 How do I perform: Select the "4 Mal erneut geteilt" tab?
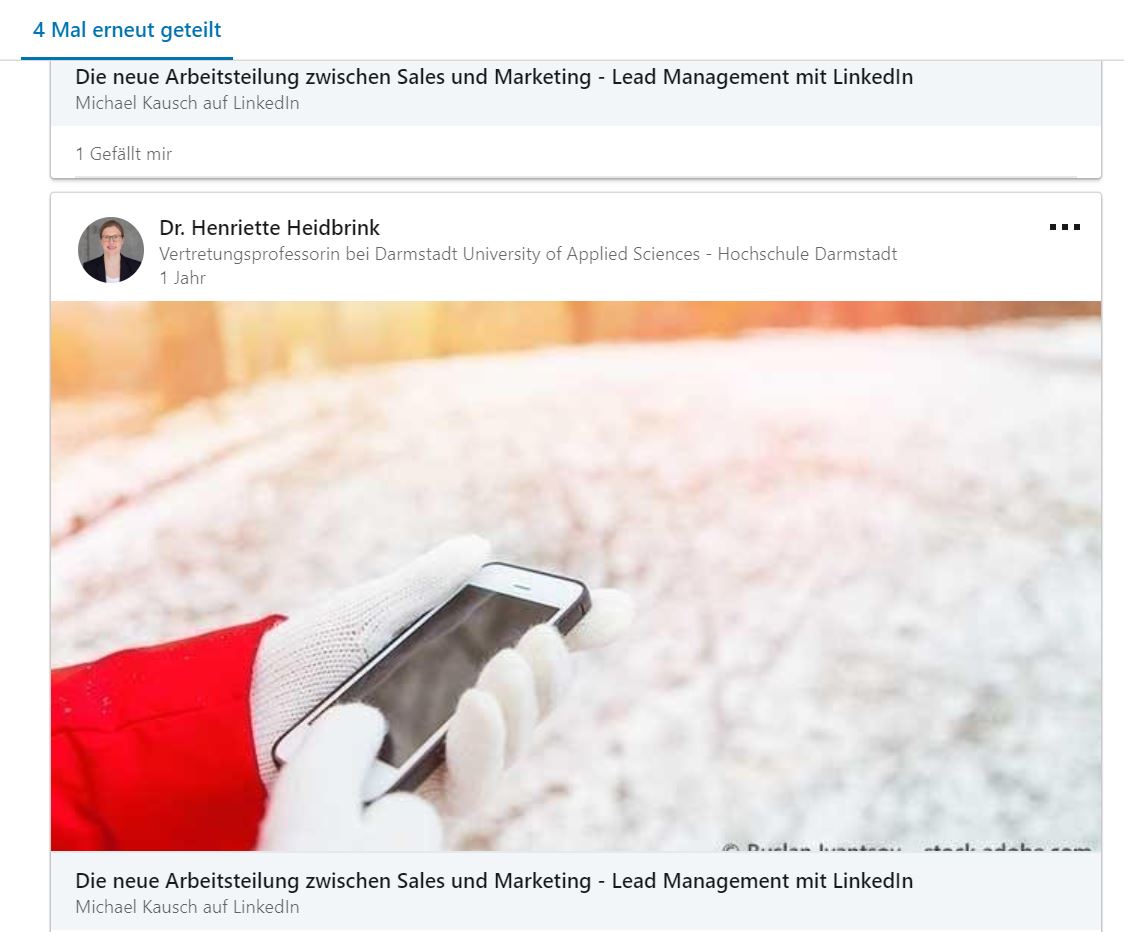click(x=127, y=30)
